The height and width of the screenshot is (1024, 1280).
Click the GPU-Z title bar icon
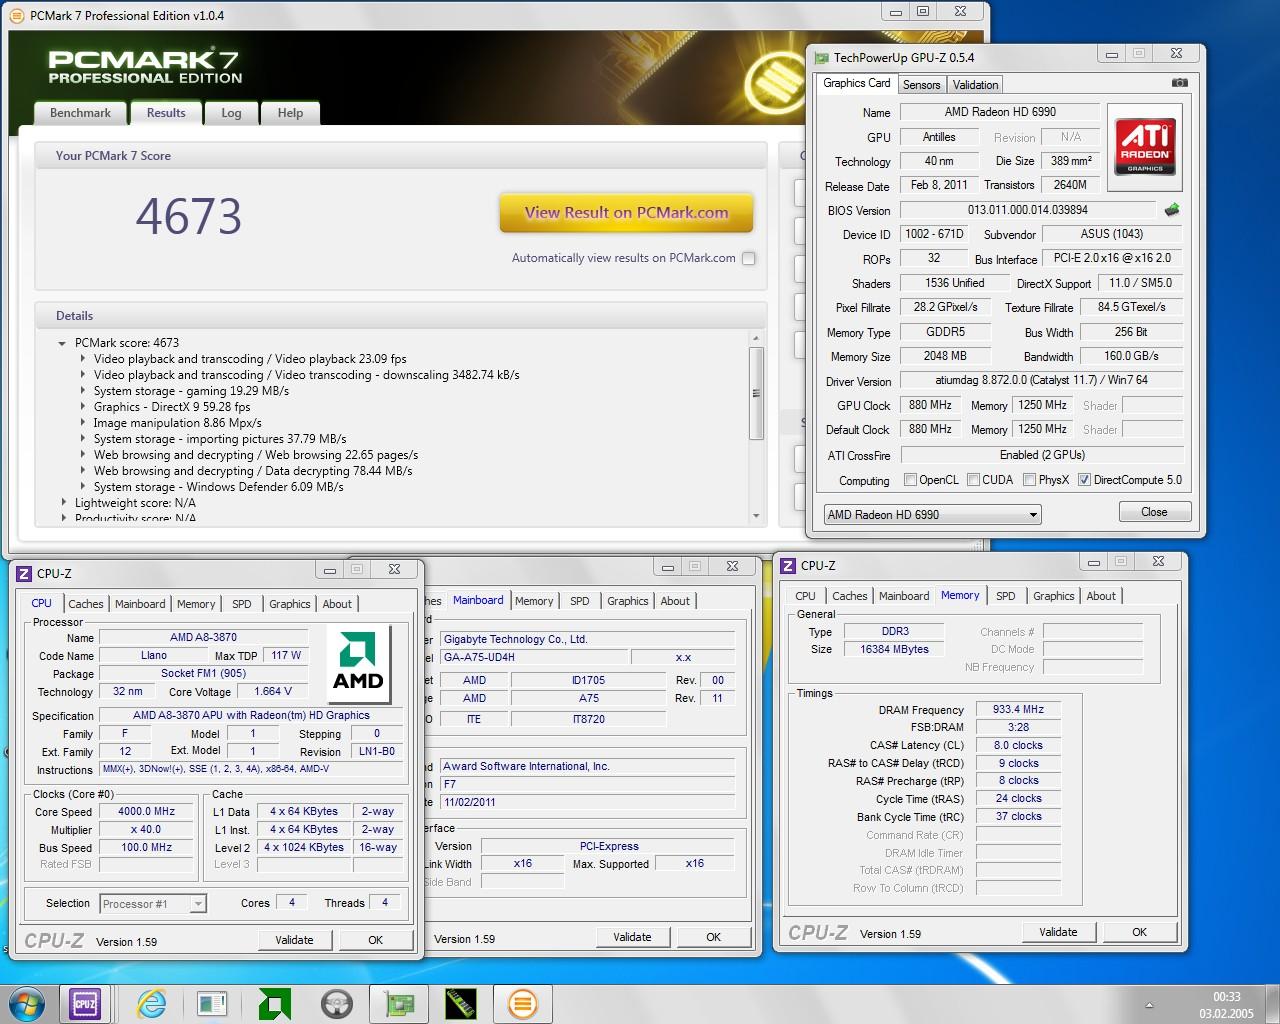click(x=821, y=58)
